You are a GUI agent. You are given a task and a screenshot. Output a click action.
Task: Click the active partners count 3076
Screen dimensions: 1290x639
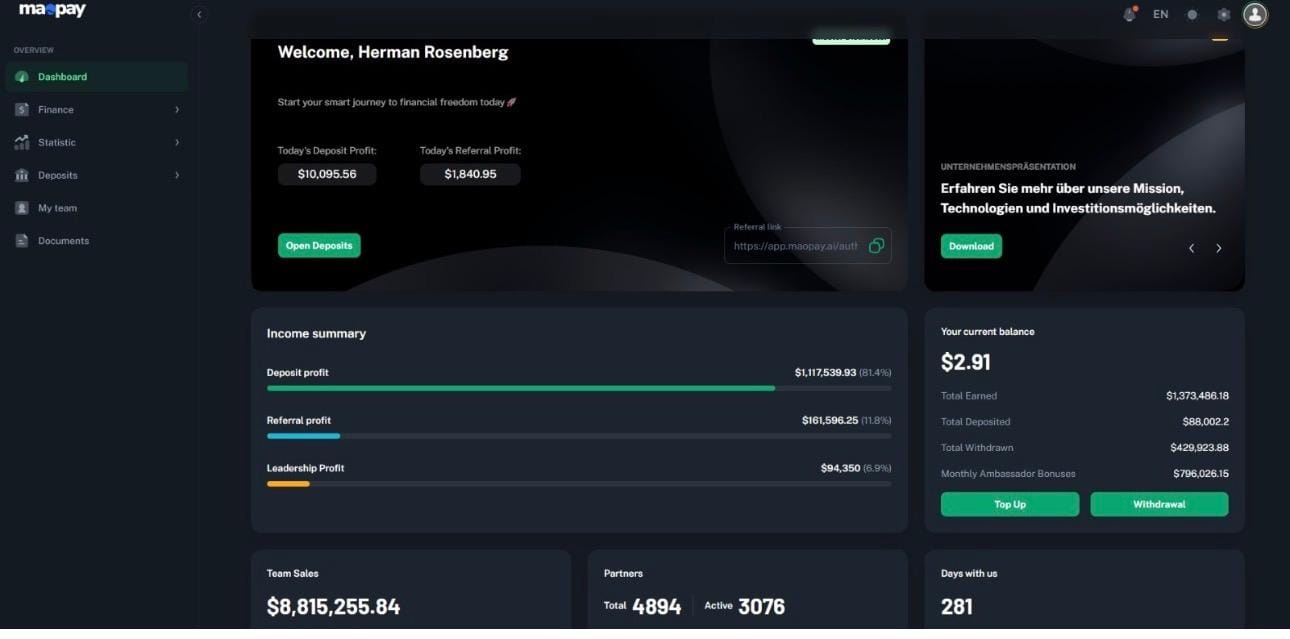click(x=761, y=607)
